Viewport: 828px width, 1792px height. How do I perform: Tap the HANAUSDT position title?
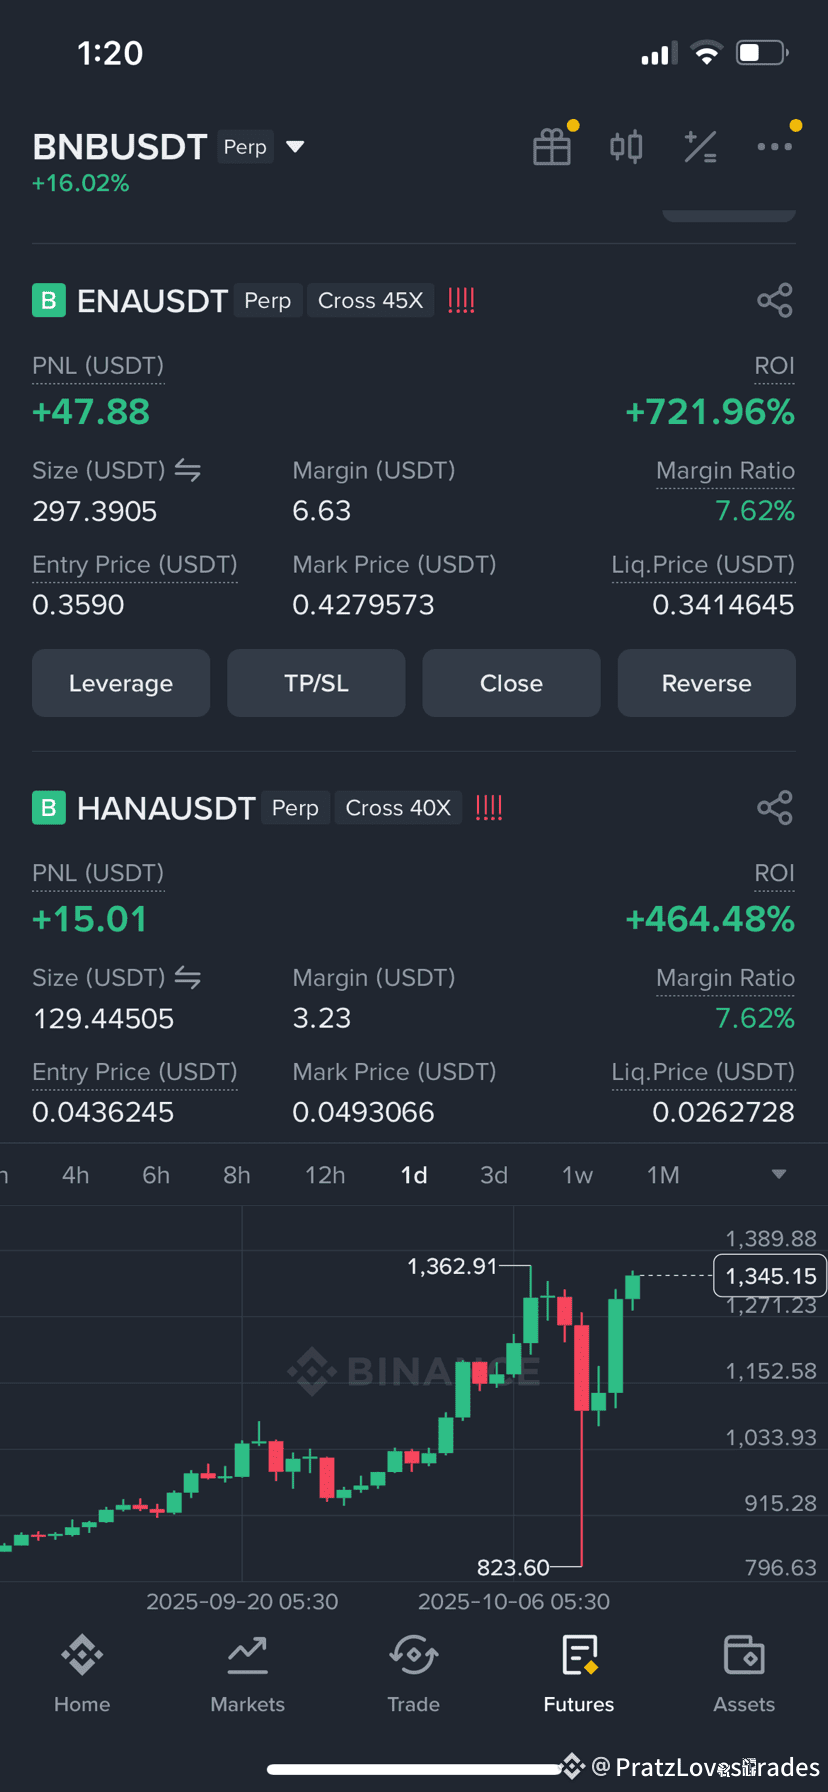pyautogui.click(x=166, y=807)
